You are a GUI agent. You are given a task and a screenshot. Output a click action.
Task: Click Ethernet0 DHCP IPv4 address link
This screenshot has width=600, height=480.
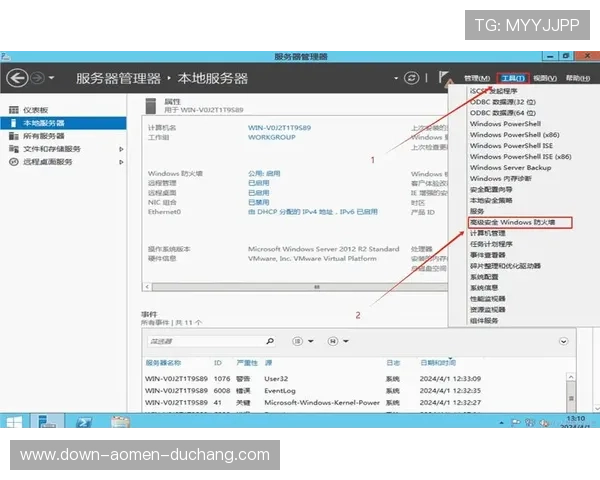click(313, 212)
